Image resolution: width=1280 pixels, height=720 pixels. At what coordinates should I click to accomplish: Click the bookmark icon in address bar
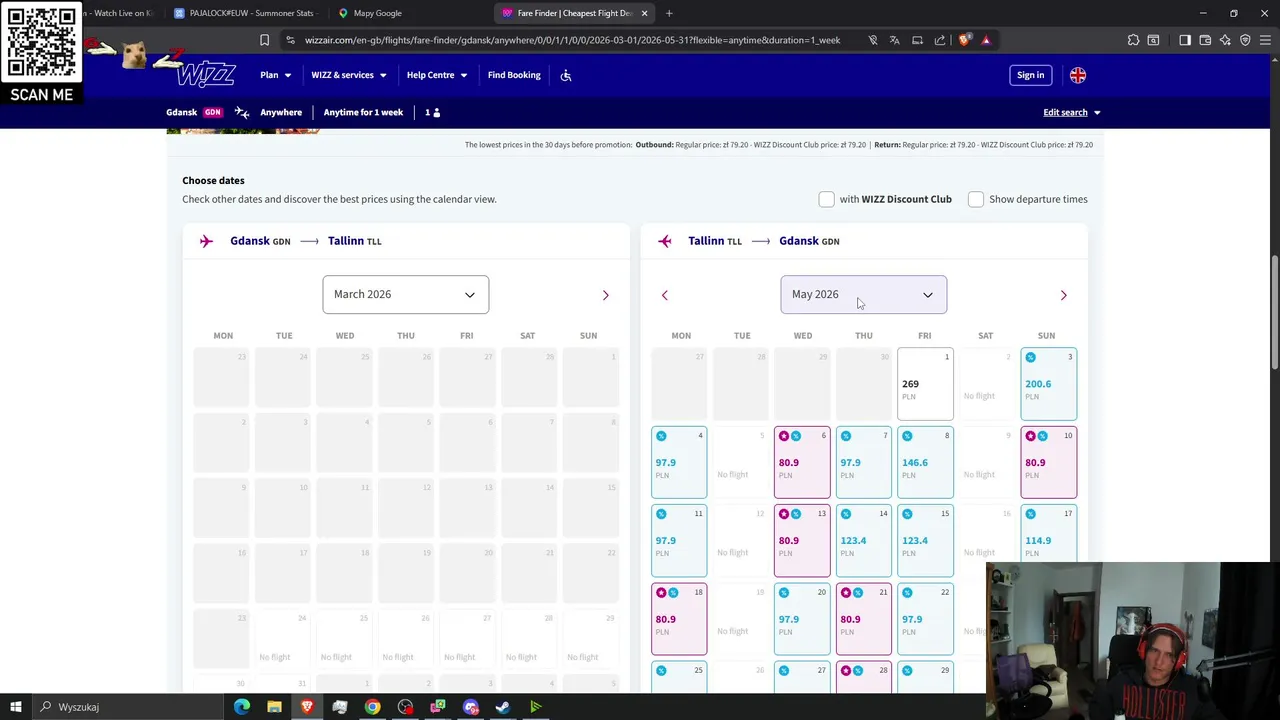click(264, 40)
